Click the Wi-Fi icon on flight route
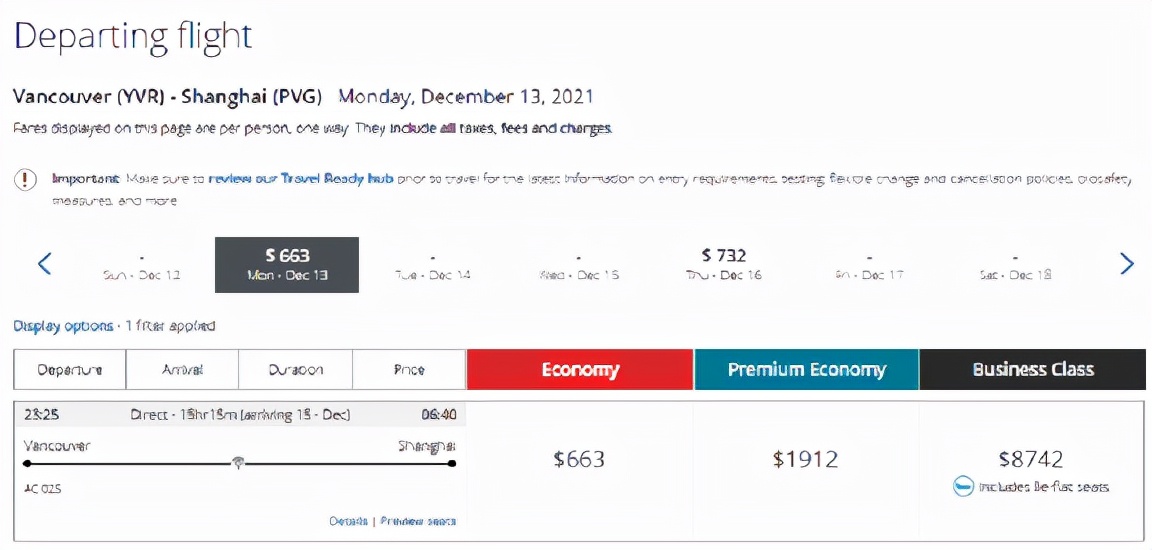The image size is (1152, 550). (238, 462)
